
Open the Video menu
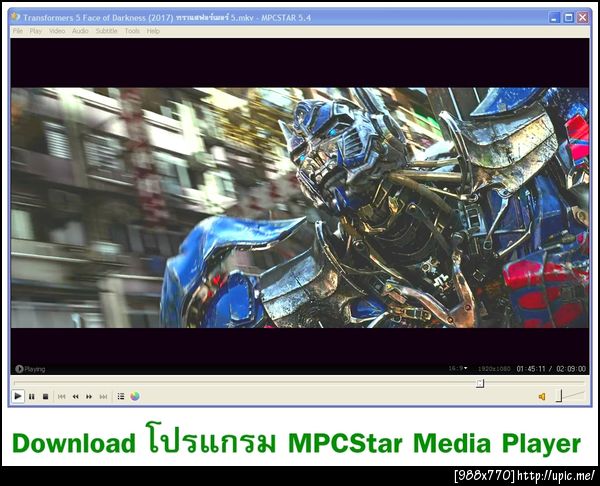coord(57,31)
